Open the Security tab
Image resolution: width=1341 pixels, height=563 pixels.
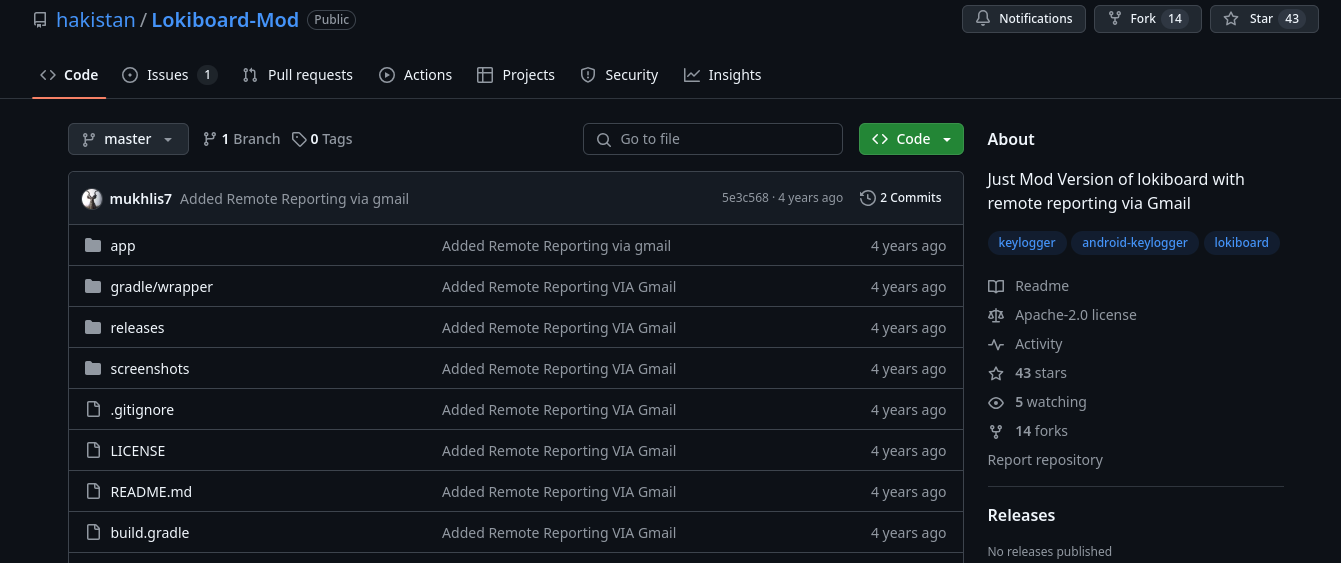coord(619,75)
